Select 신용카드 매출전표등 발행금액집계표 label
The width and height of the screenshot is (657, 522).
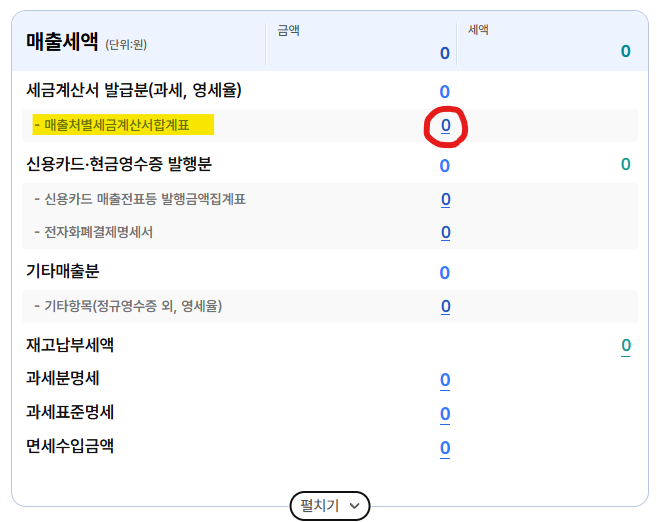coord(140,199)
